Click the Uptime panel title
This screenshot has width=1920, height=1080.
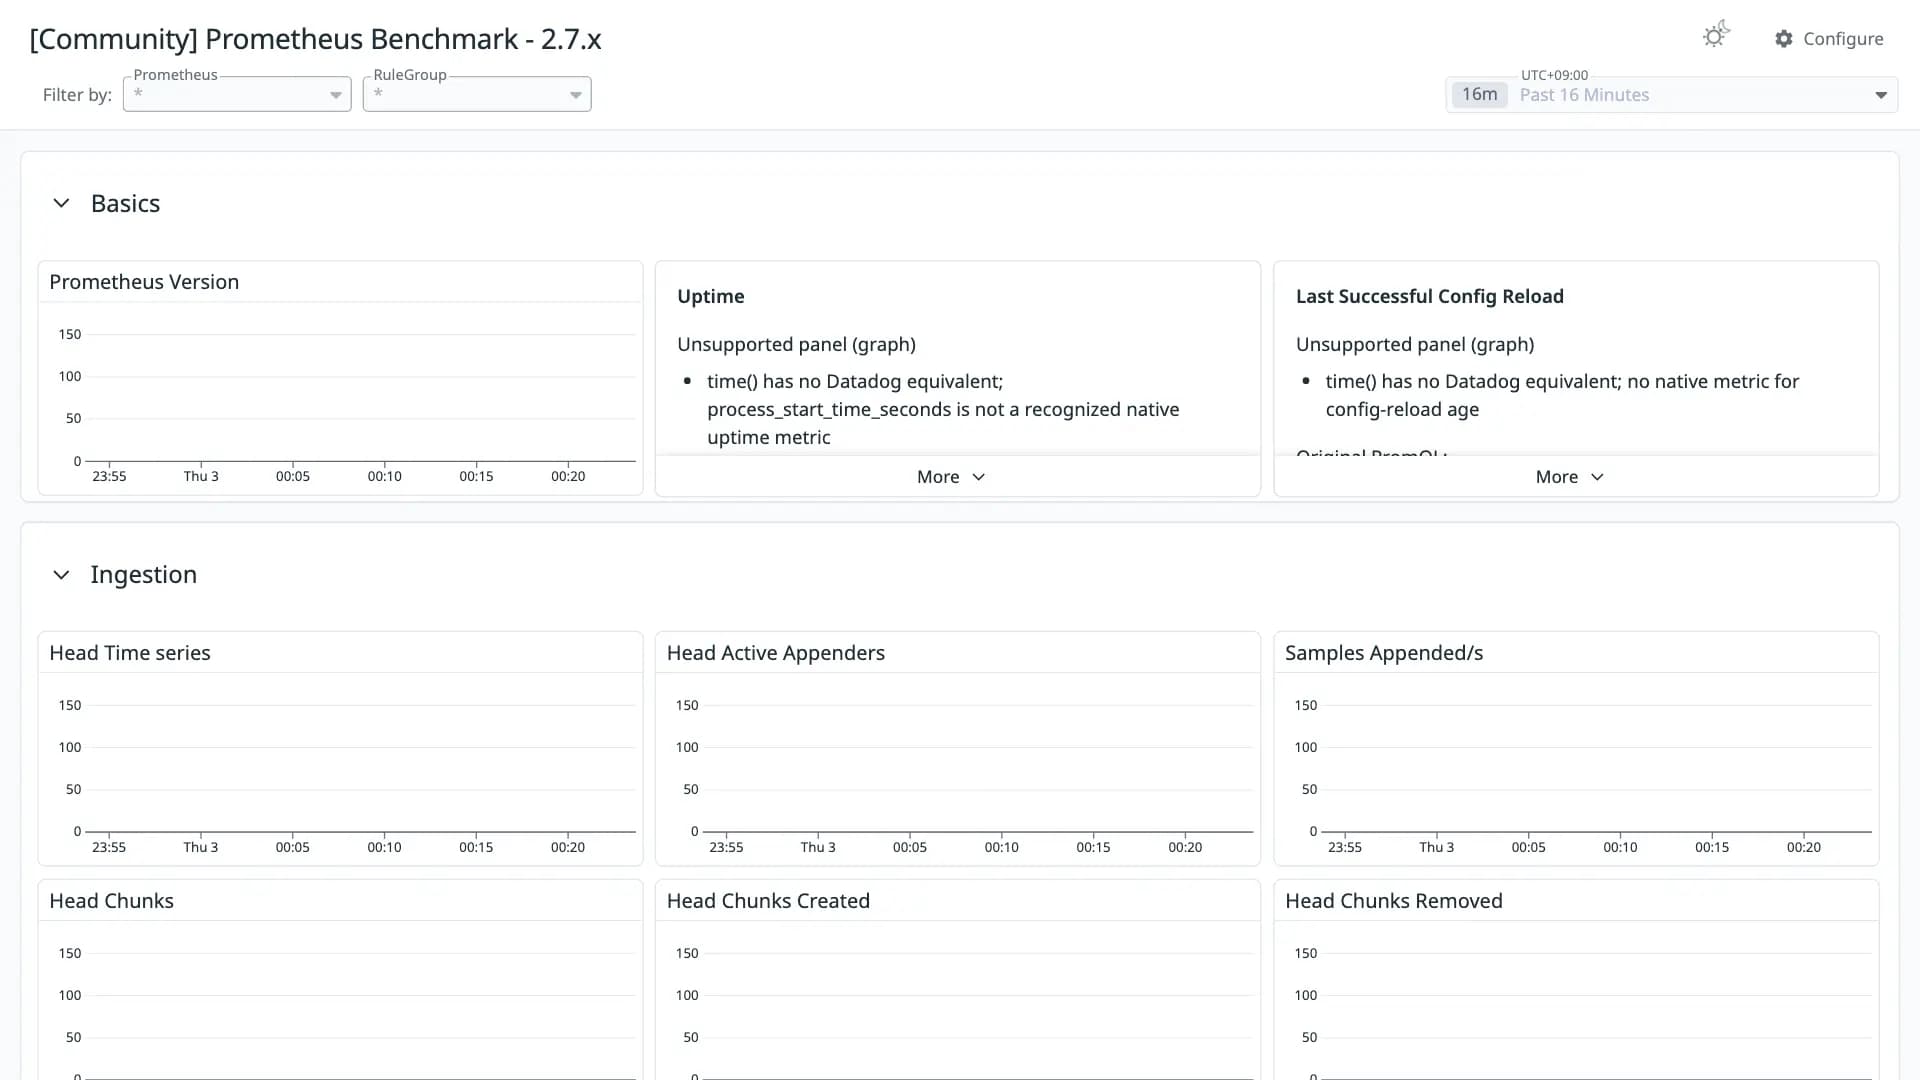(x=710, y=296)
